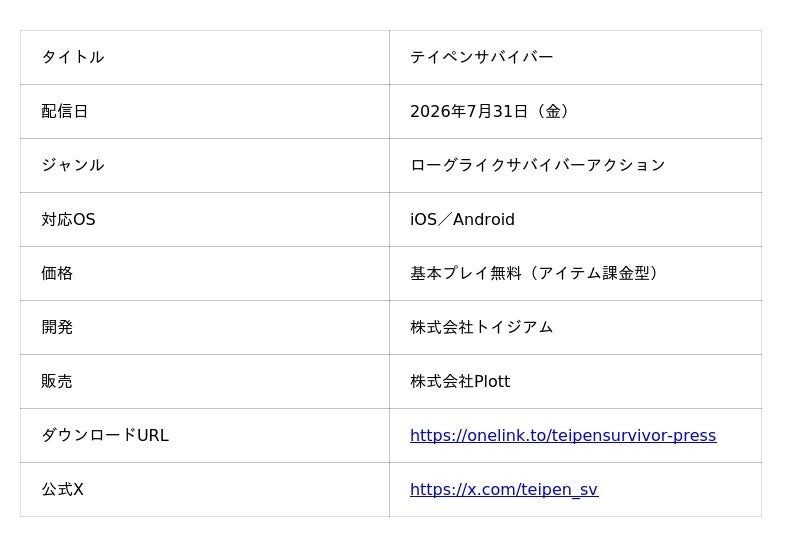Click the 株式会社トイジアム developer text
This screenshot has height=547, width=800.
481,327
